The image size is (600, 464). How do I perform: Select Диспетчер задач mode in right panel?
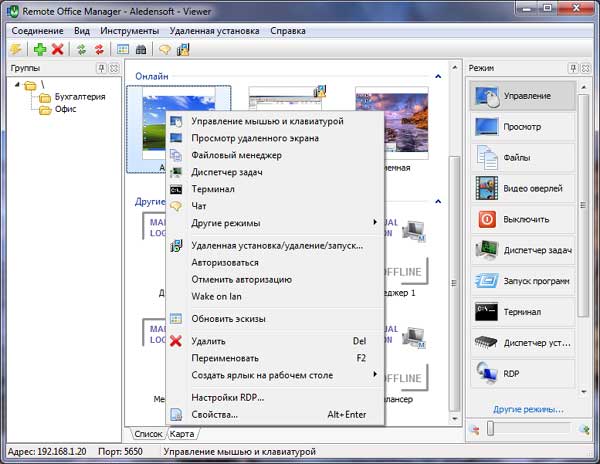(523, 250)
